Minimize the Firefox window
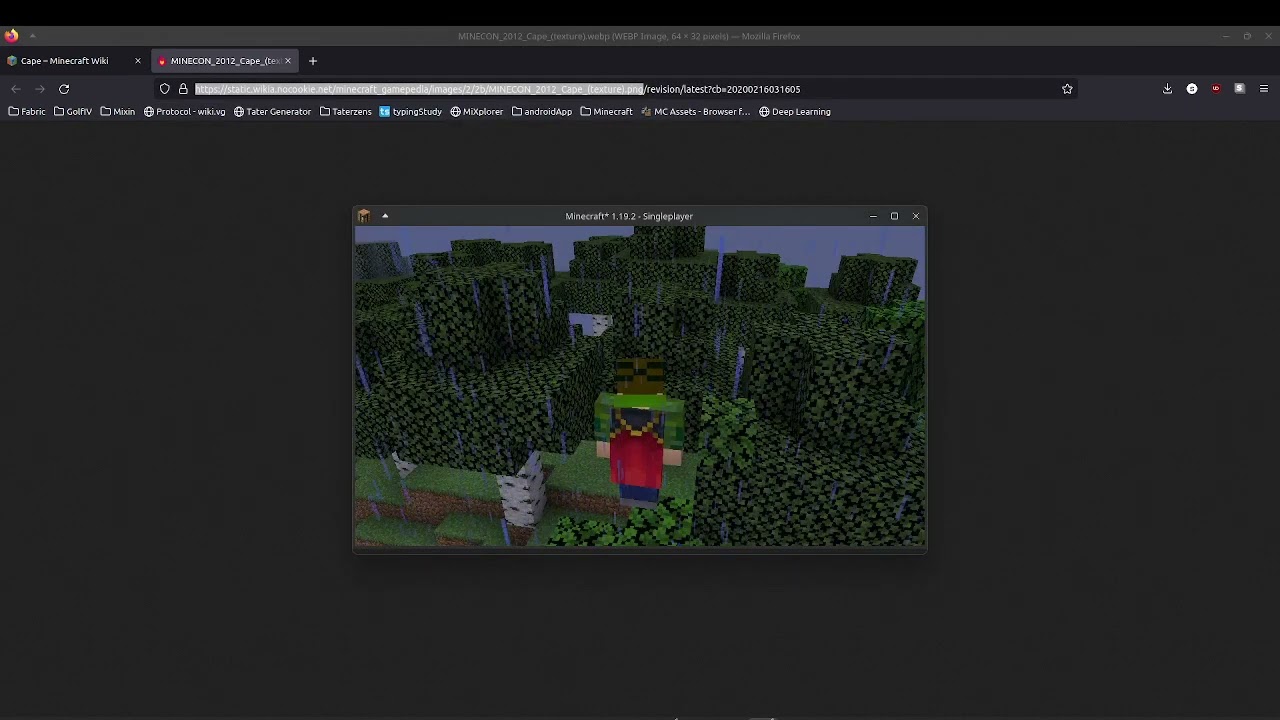This screenshot has width=1280, height=720. point(1226,36)
